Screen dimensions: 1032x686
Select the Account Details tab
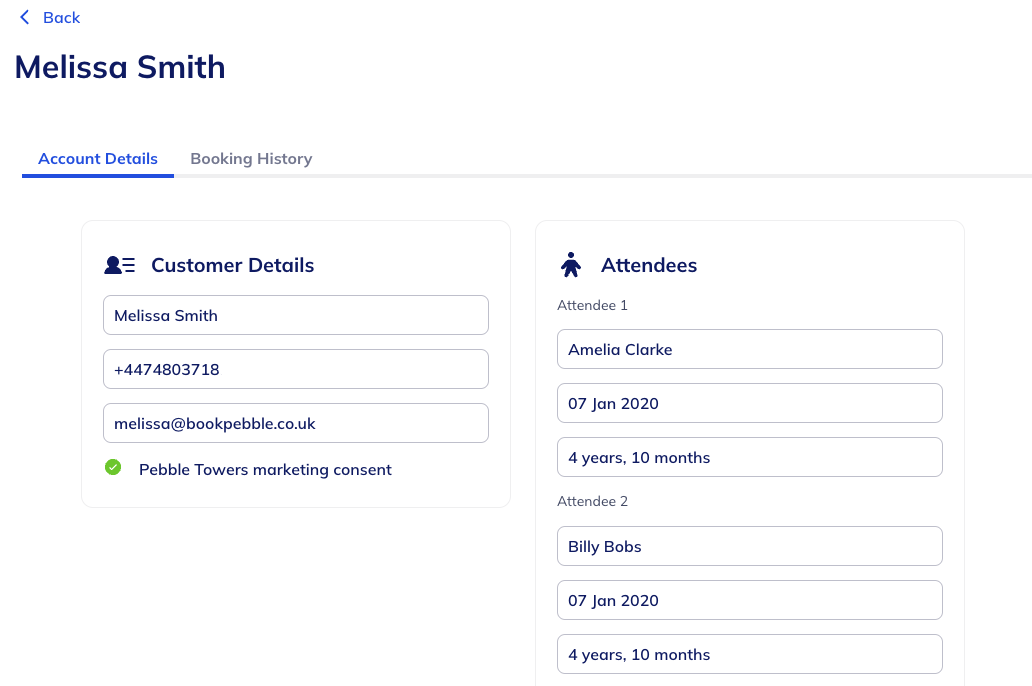click(x=98, y=159)
